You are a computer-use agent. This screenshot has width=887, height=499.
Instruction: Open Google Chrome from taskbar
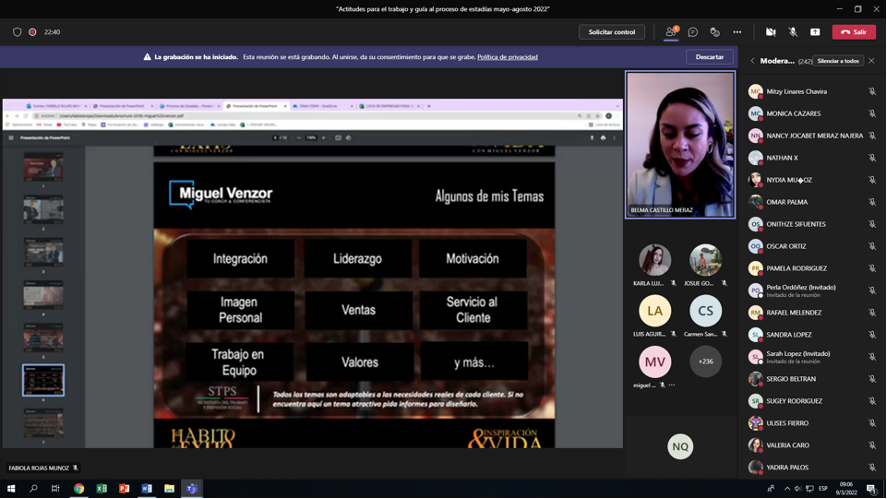[79, 489]
